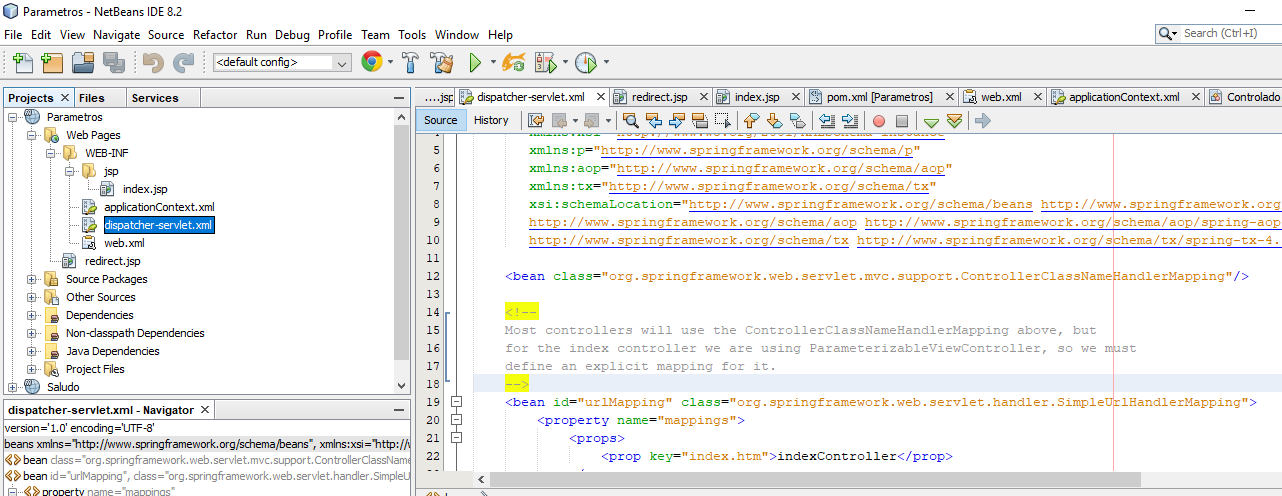Screen dimensions: 1282x496
Task: Click the Build Project hammer icon
Action: click(410, 62)
